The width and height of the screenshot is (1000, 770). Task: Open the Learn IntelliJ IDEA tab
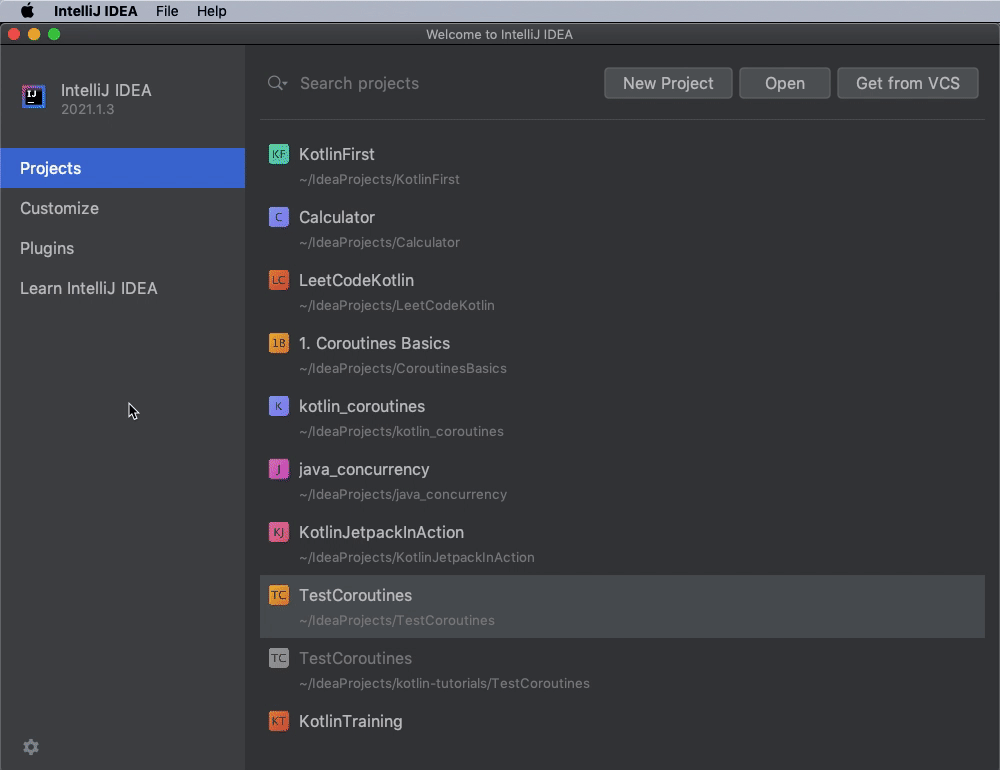(122, 288)
